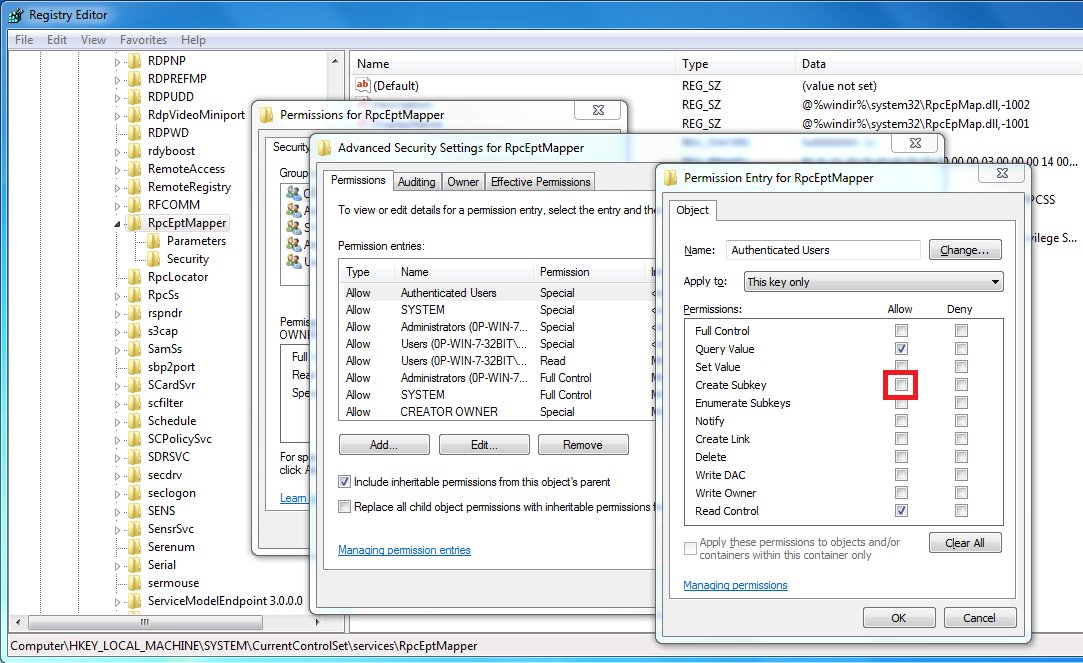
Task: Click OK in Permission Entry dialog
Action: [x=899, y=617]
